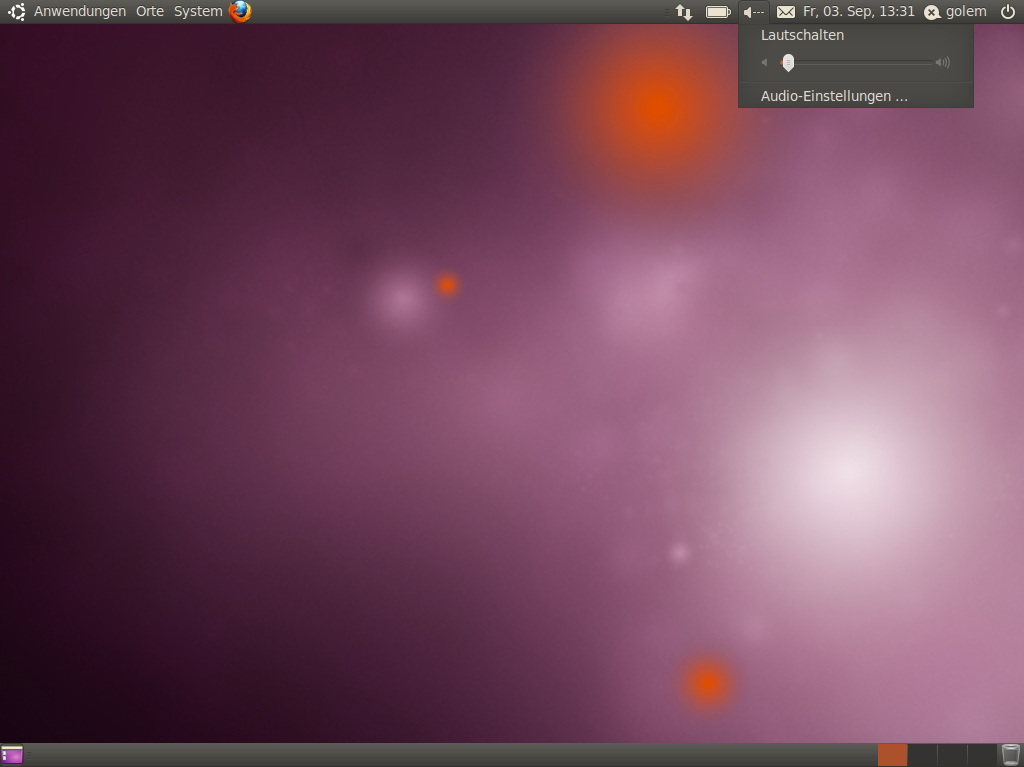Launch Firefox from the top panel
The height and width of the screenshot is (767, 1024).
pyautogui.click(x=240, y=12)
